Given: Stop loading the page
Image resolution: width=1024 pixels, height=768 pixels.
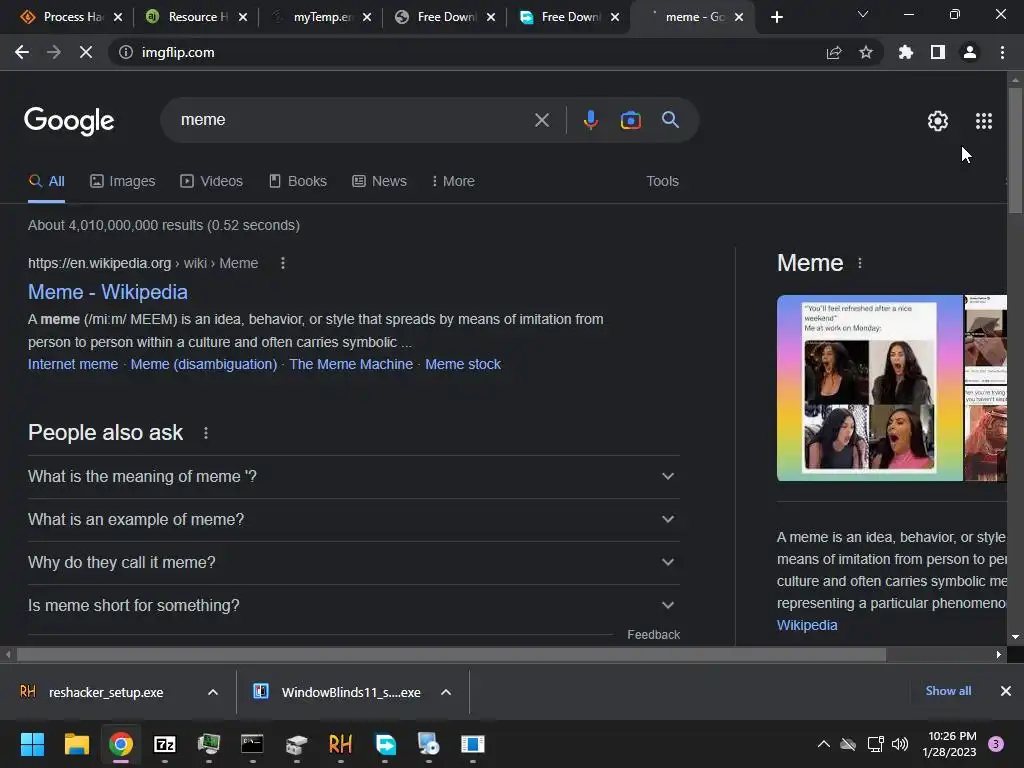Looking at the screenshot, I should [86, 52].
